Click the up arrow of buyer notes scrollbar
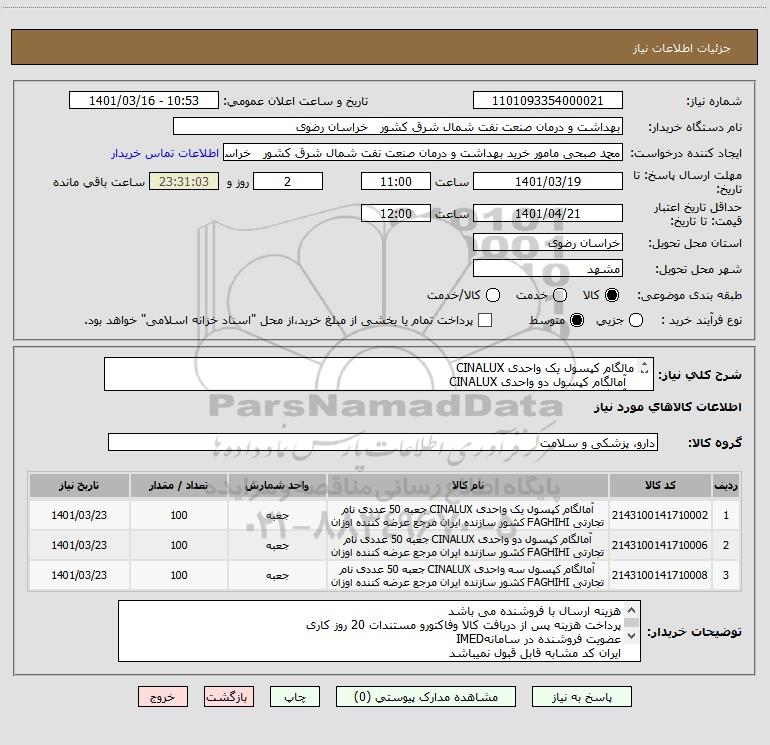 point(632,610)
